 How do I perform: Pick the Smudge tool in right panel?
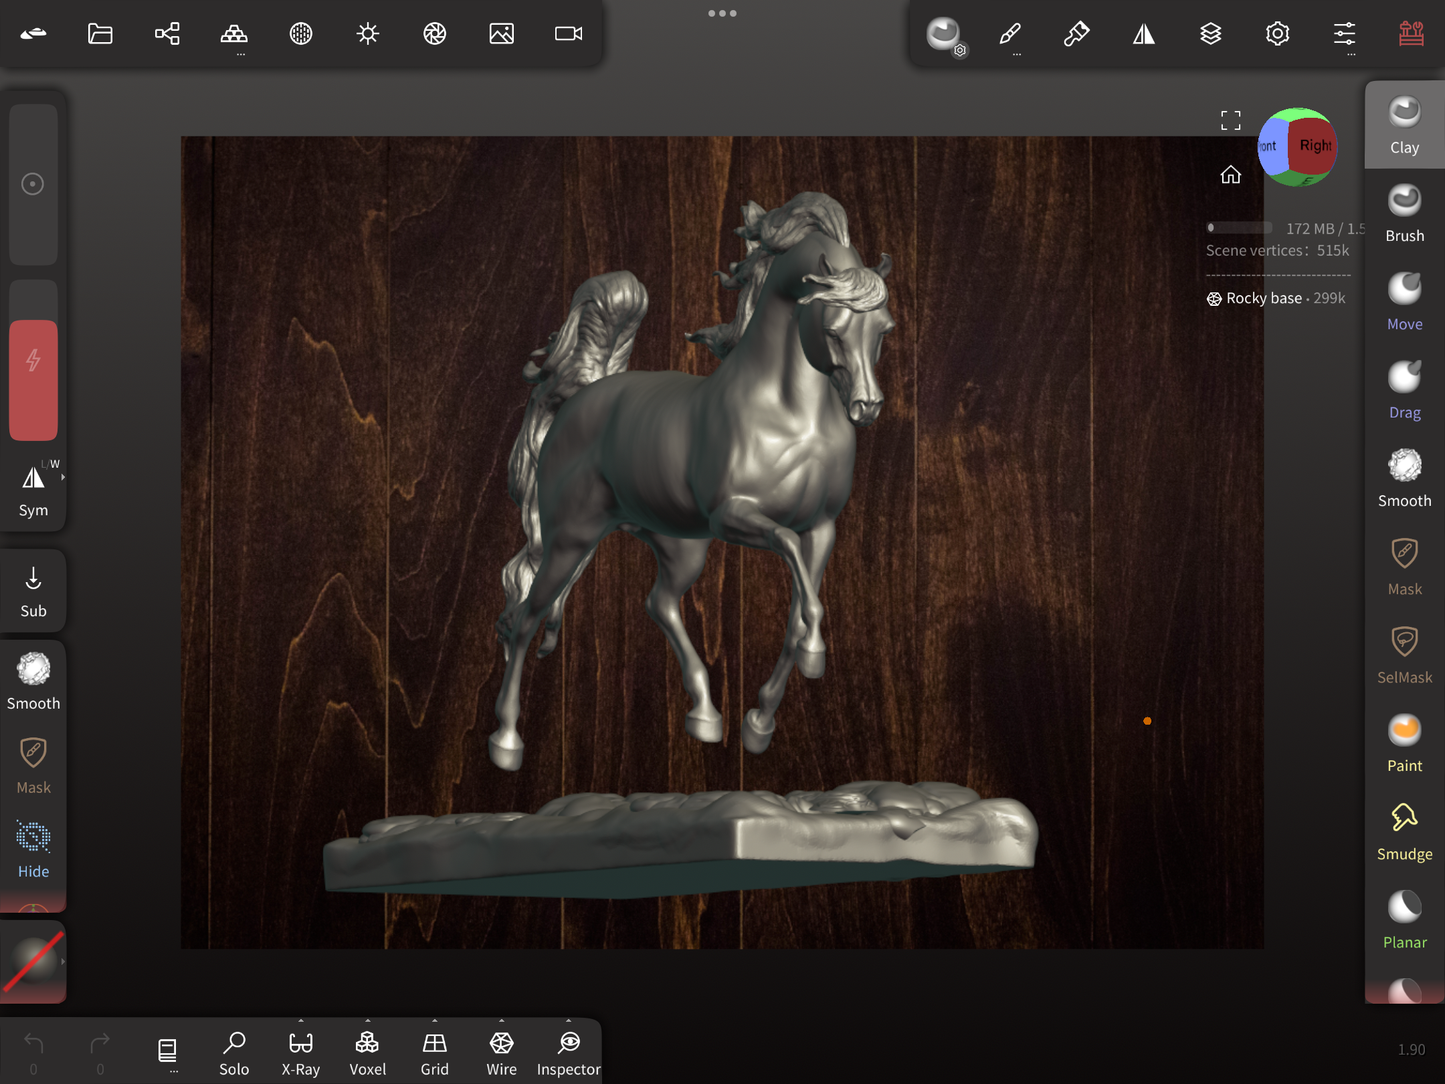[1404, 831]
